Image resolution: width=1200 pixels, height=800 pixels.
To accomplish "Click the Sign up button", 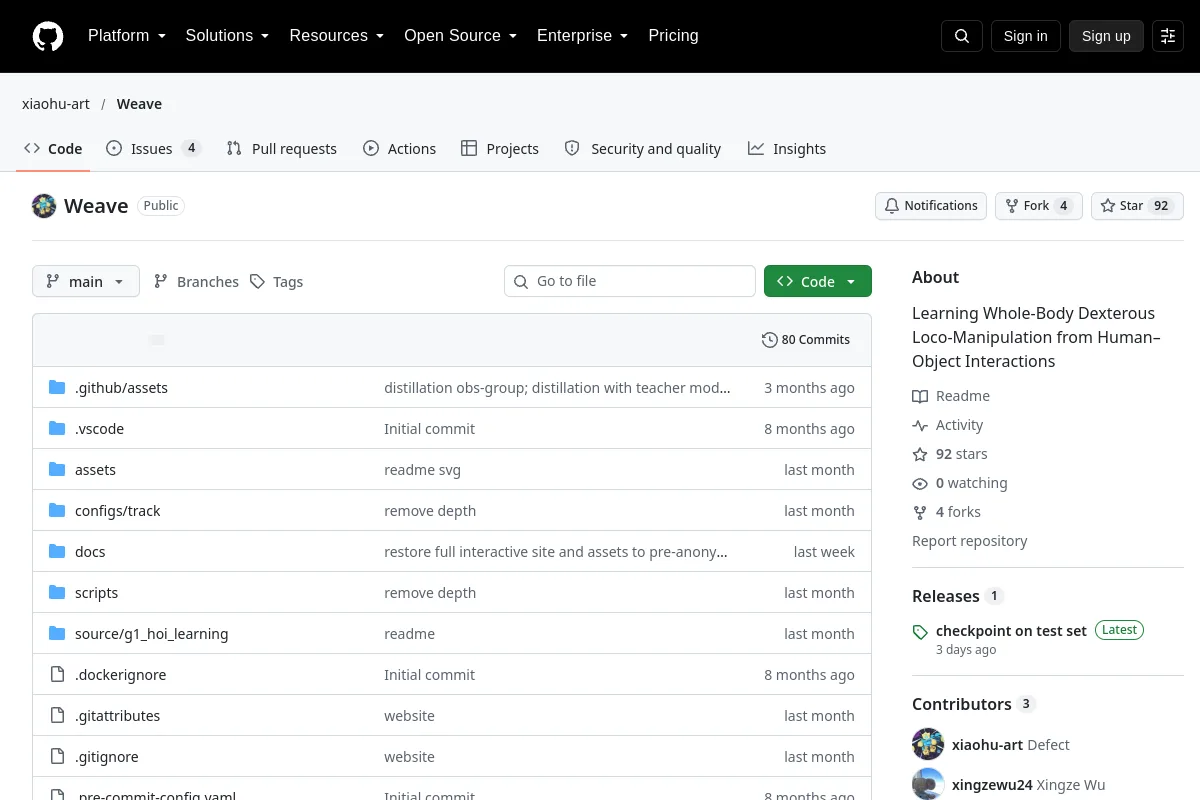I will coord(1106,36).
